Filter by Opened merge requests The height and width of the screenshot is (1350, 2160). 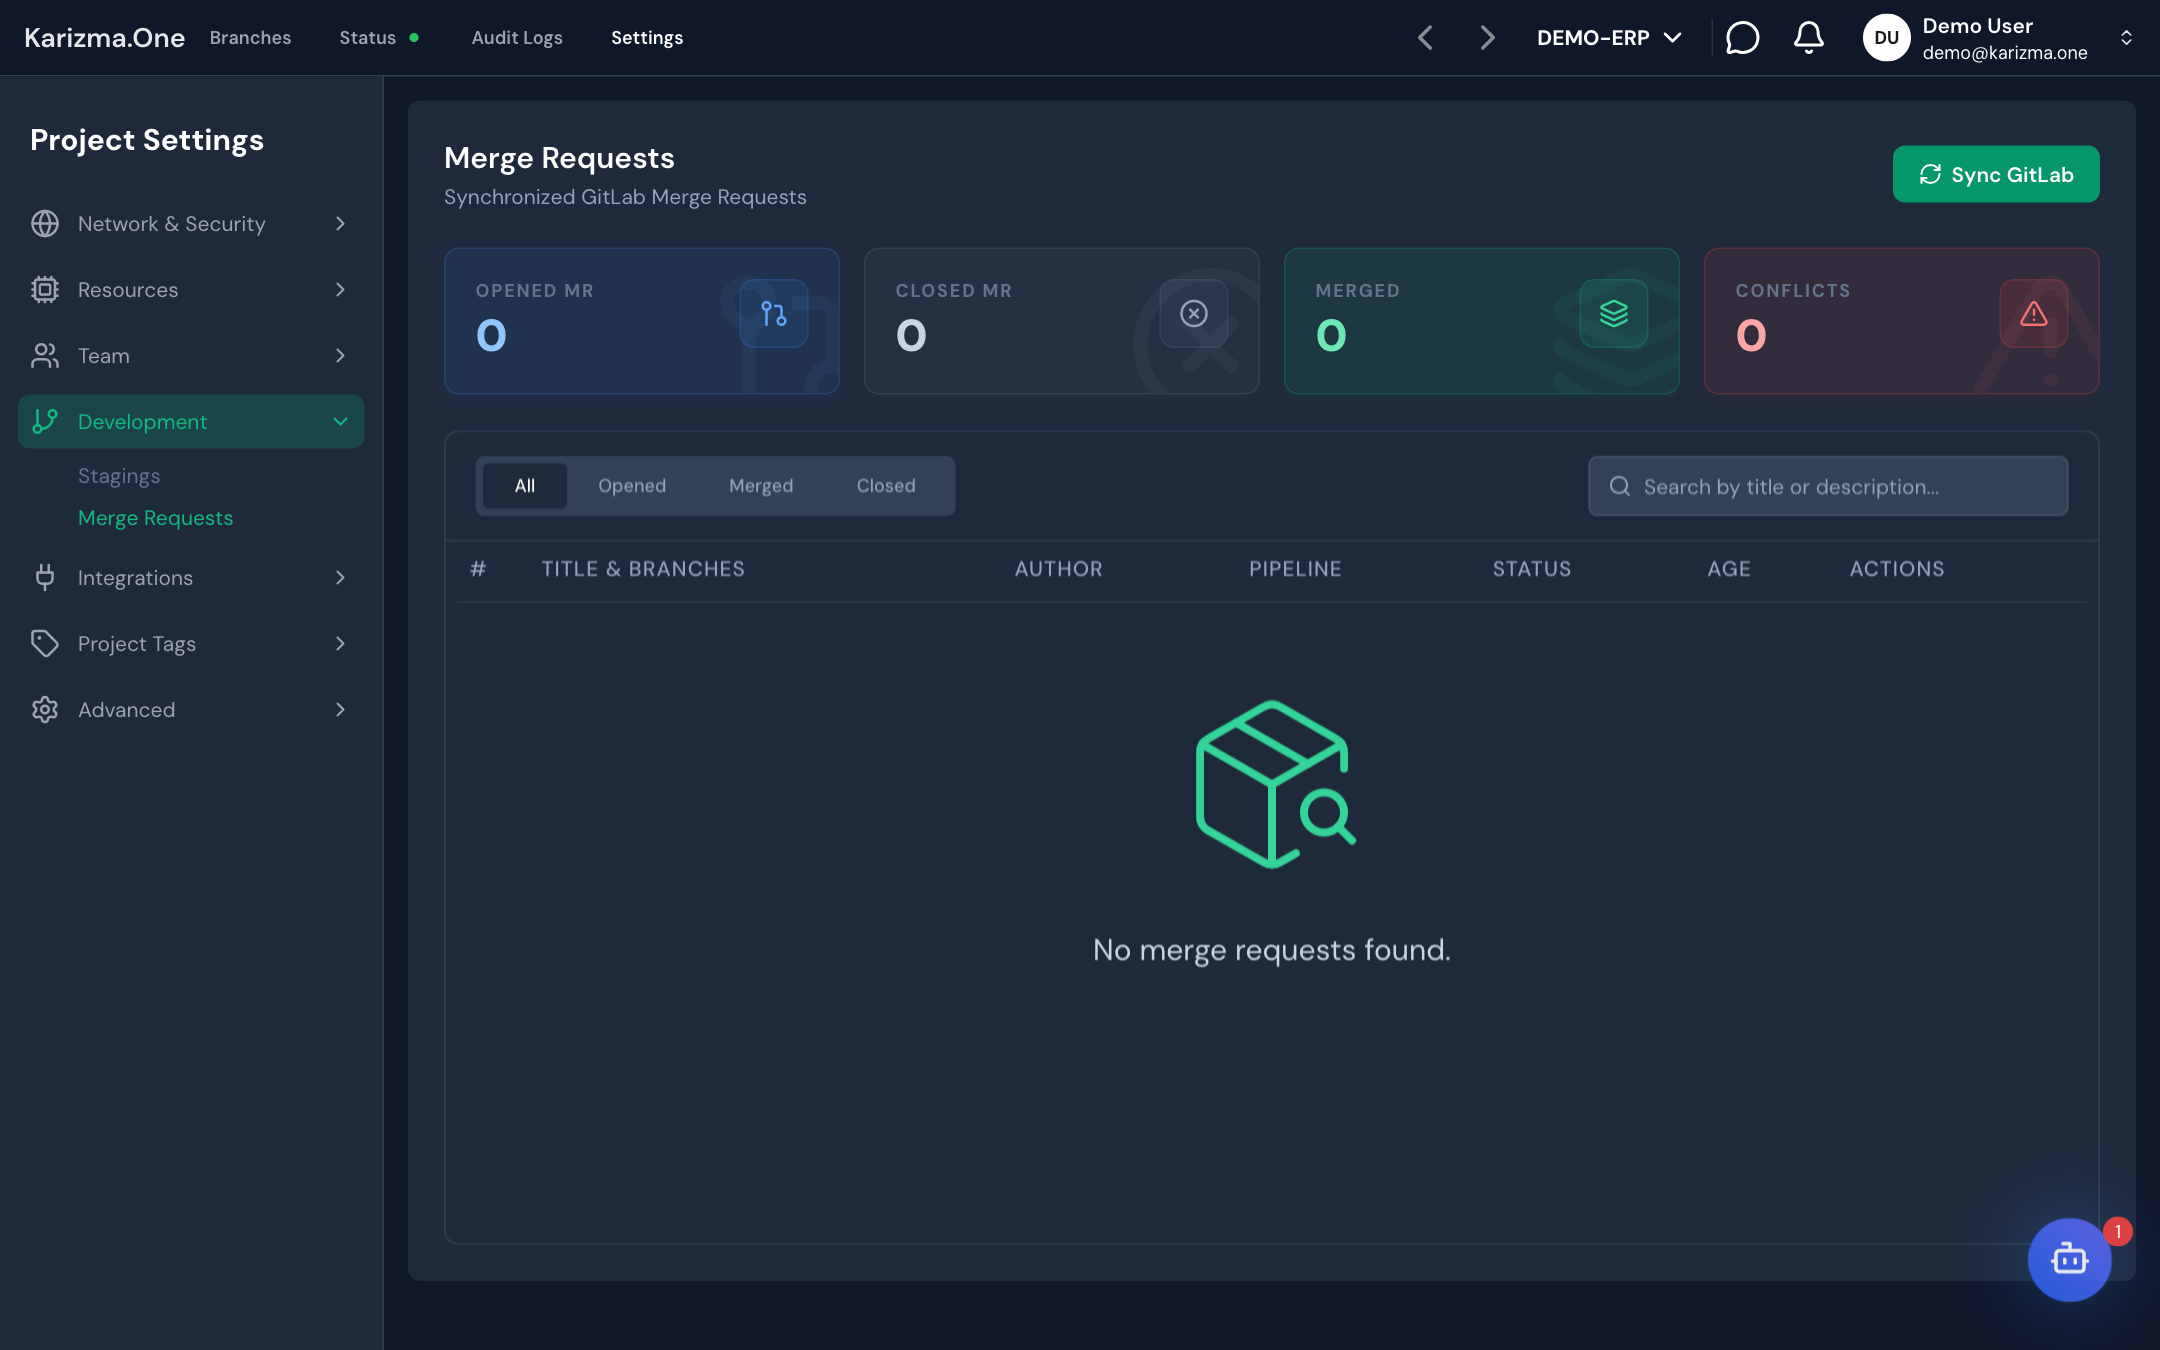click(x=632, y=486)
